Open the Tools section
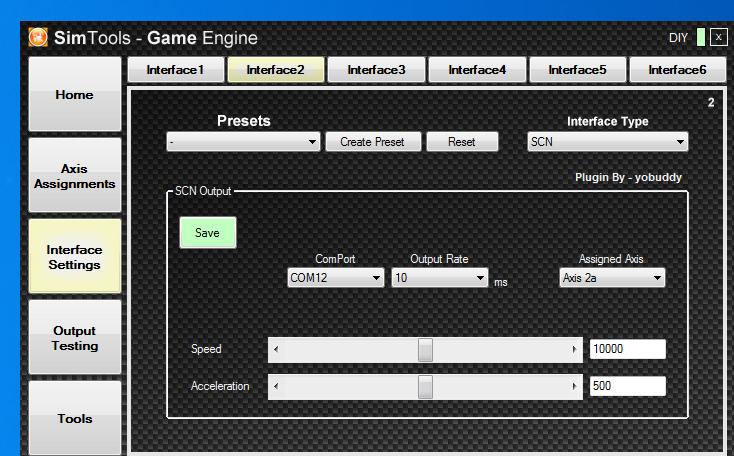This screenshot has height=456, width=734. (x=75, y=418)
